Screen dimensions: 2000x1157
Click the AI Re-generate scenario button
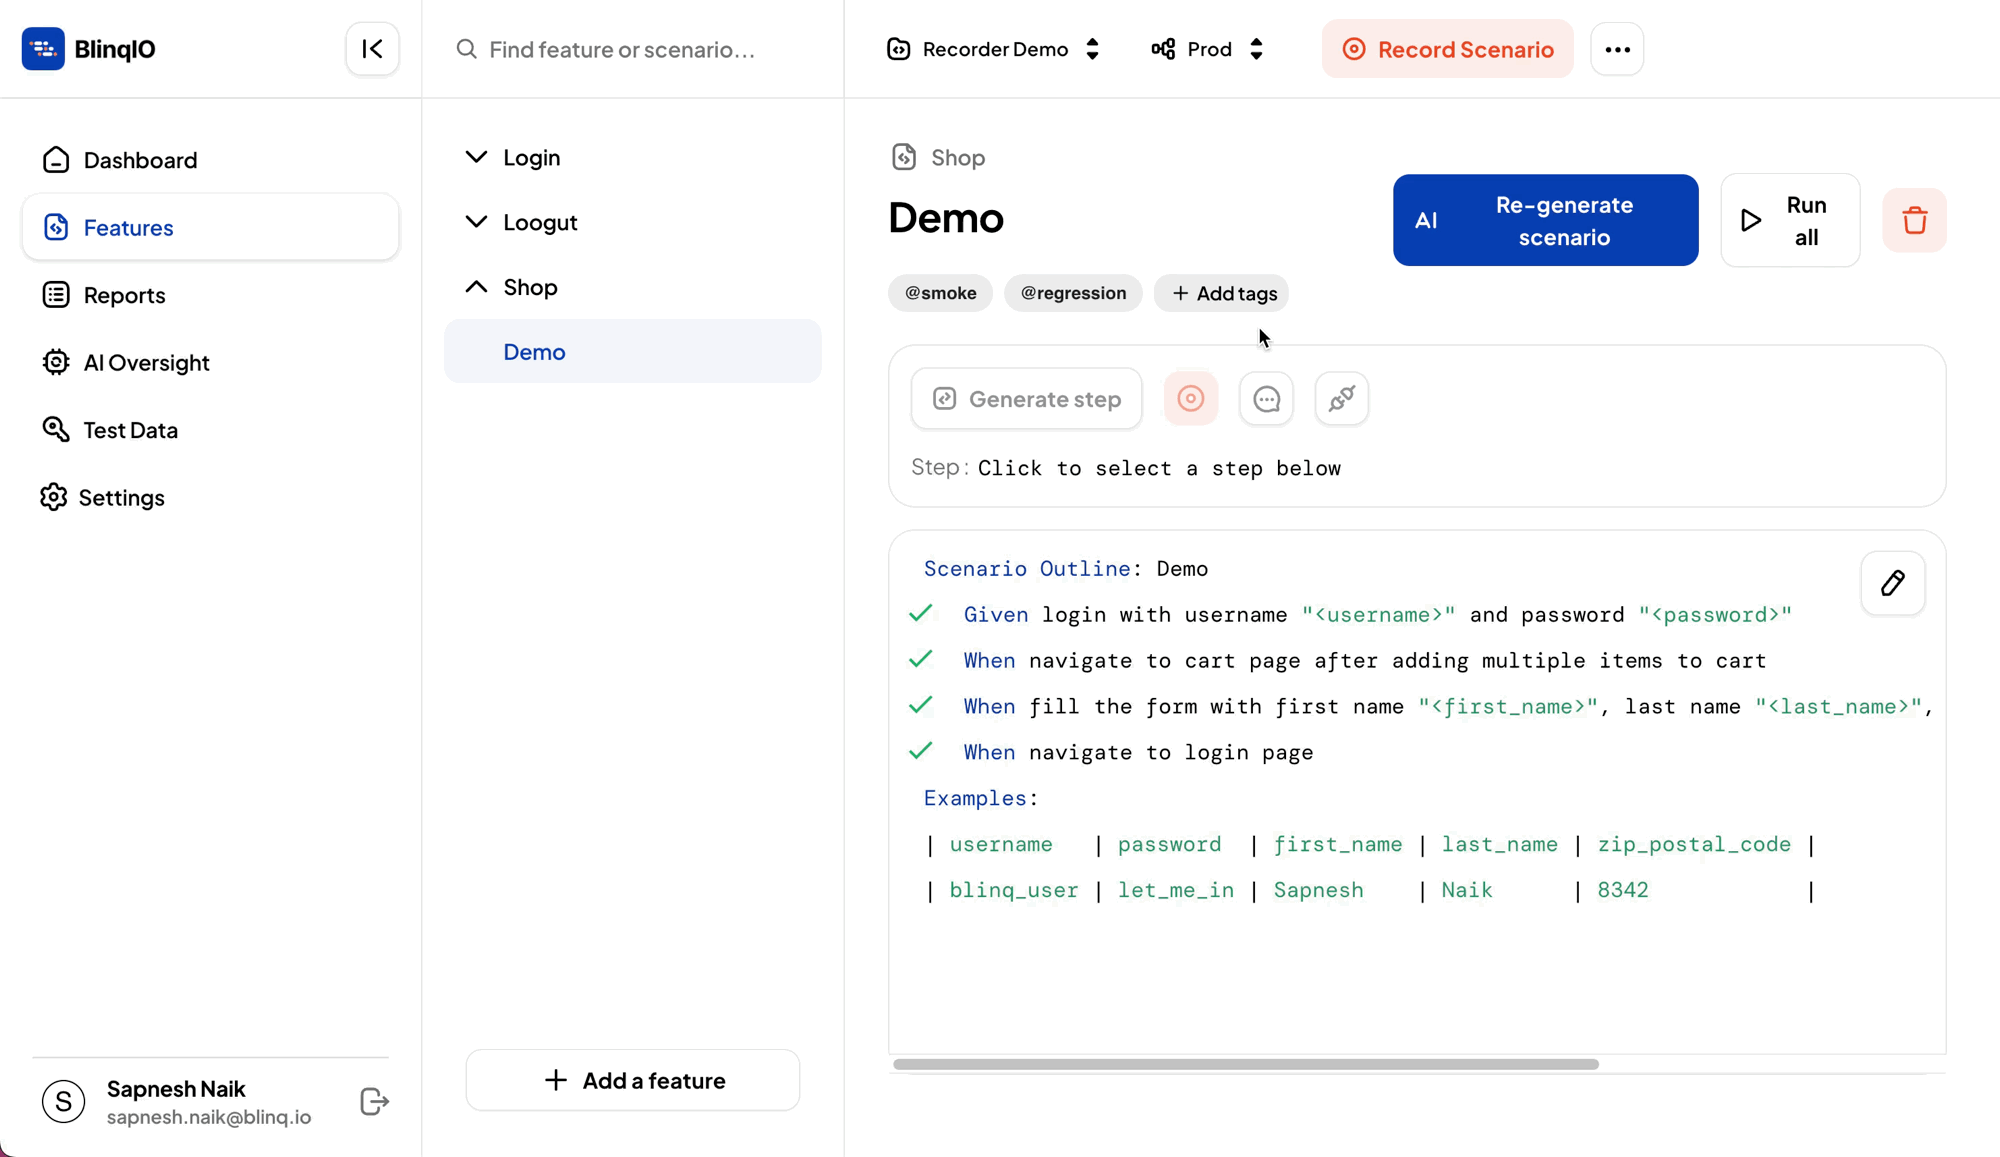1545,220
